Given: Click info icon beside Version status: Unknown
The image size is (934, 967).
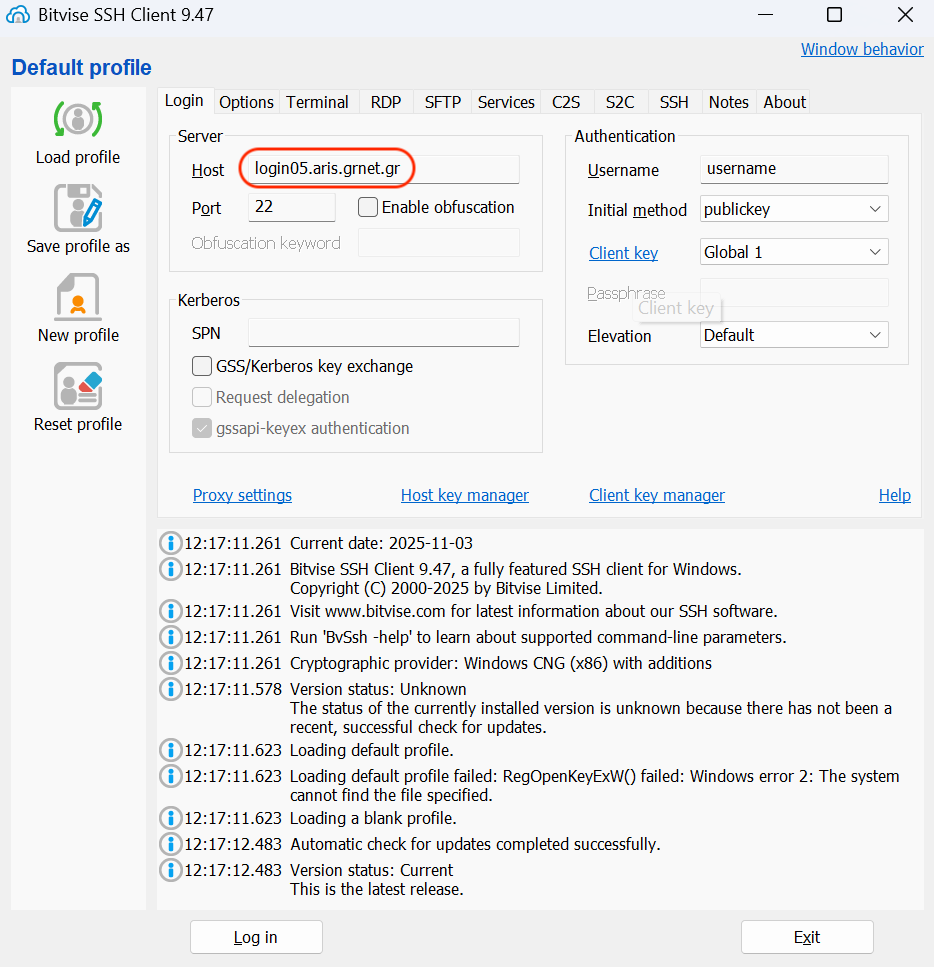Looking at the screenshot, I should click(171, 689).
